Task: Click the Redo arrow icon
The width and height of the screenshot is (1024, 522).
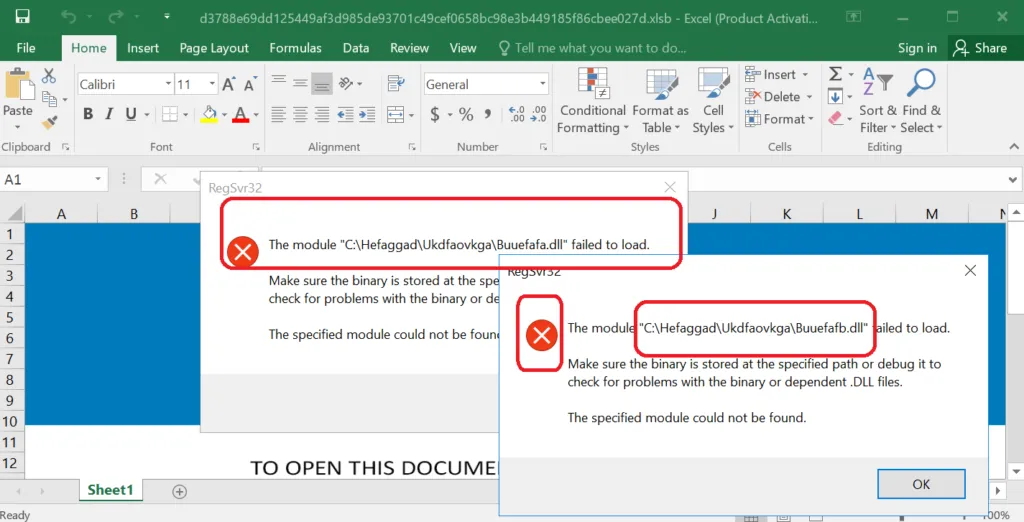Action: tap(116, 16)
